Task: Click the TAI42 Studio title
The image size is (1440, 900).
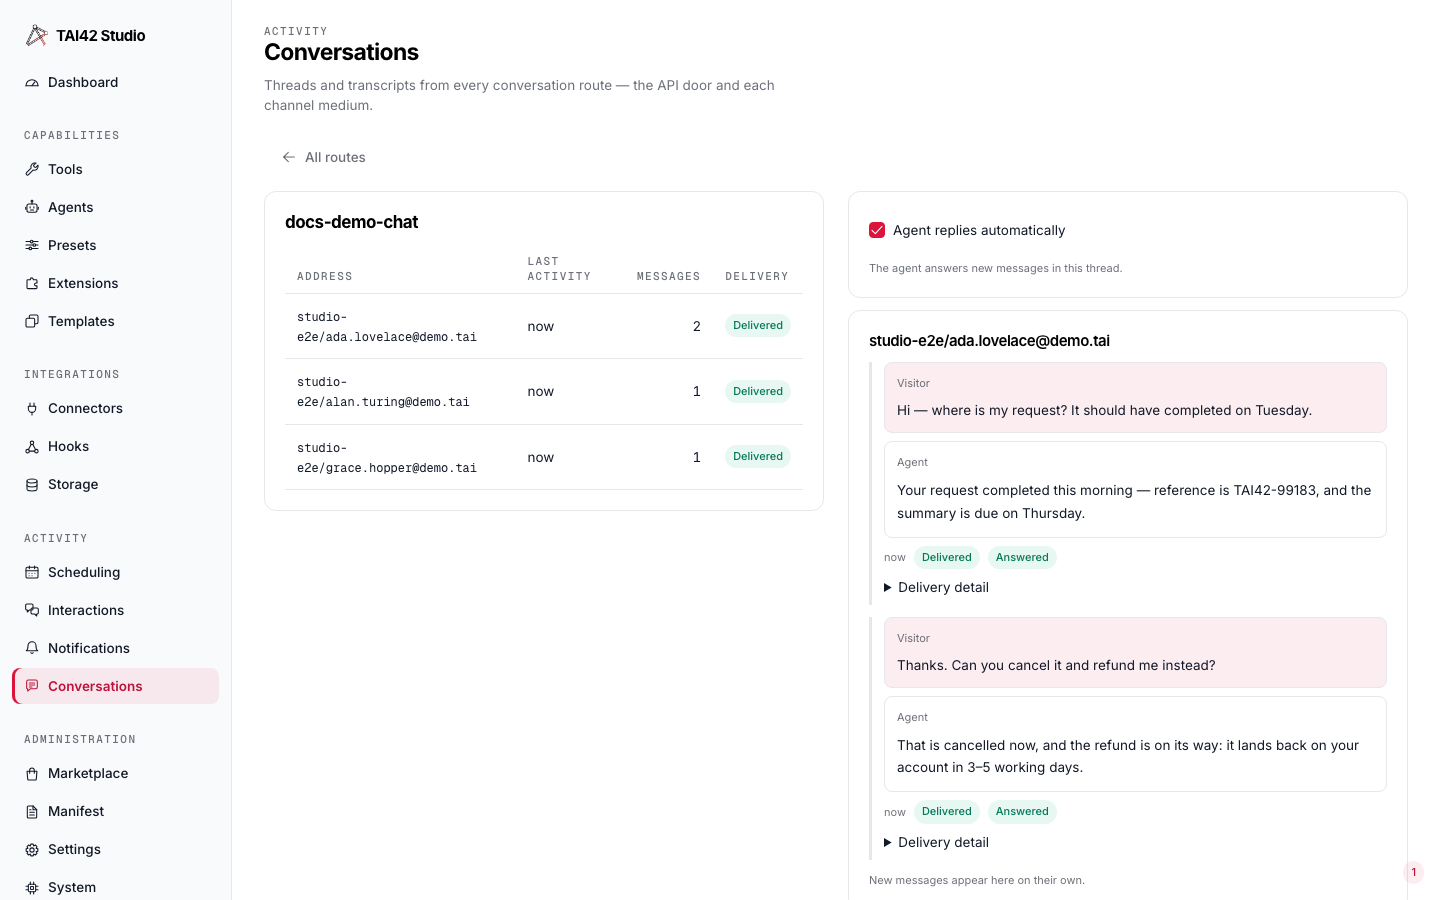Action: coord(101,36)
